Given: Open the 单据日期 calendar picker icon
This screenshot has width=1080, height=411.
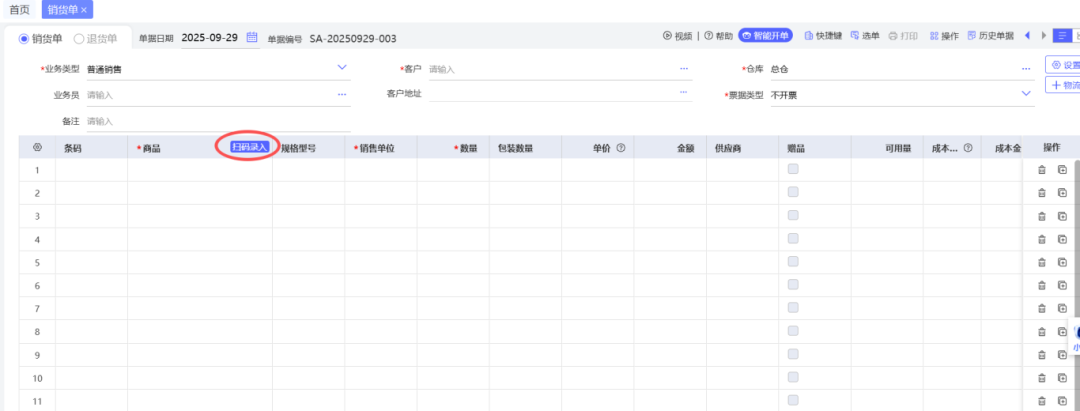Looking at the screenshot, I should [x=252, y=38].
